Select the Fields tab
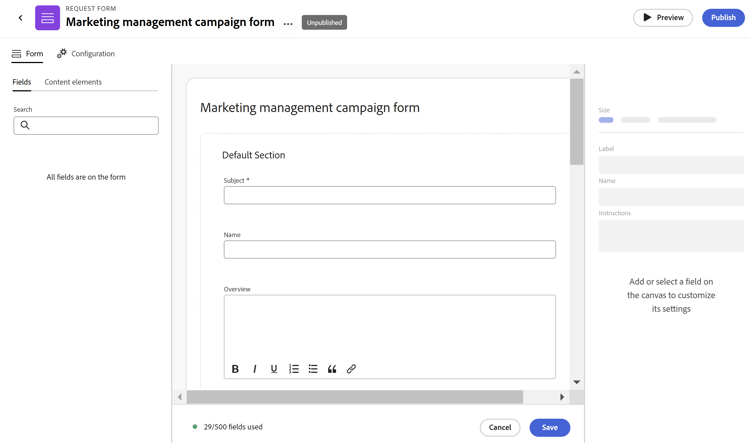The image size is (750, 443). tap(22, 82)
